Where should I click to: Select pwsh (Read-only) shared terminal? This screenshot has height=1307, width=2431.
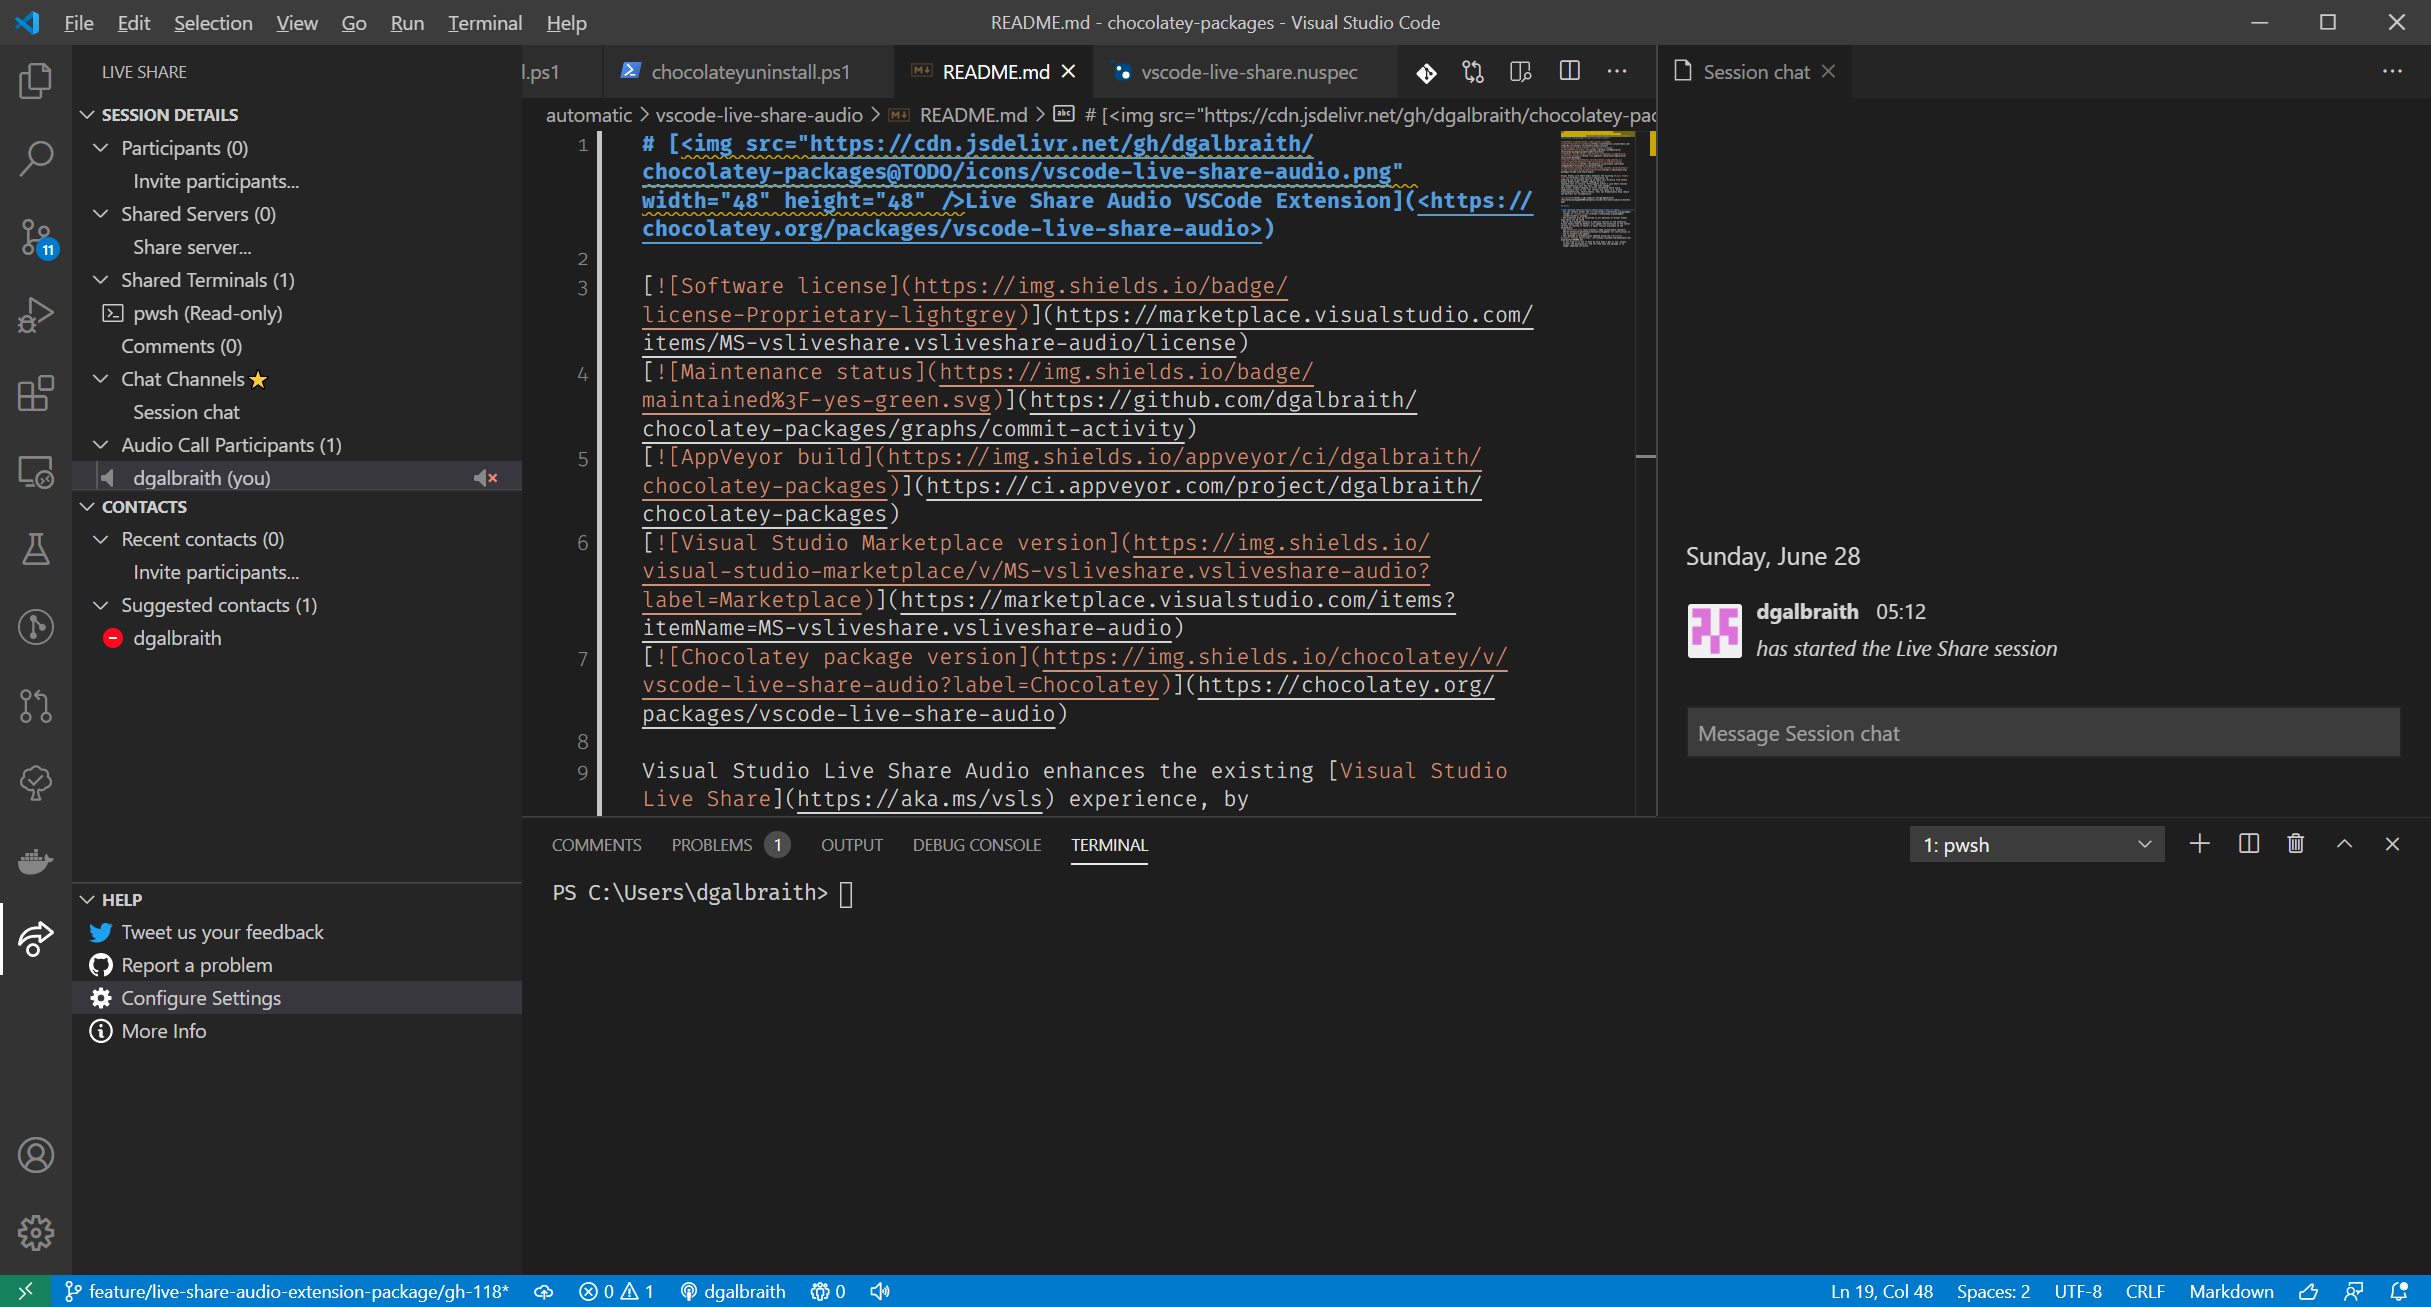click(208, 313)
